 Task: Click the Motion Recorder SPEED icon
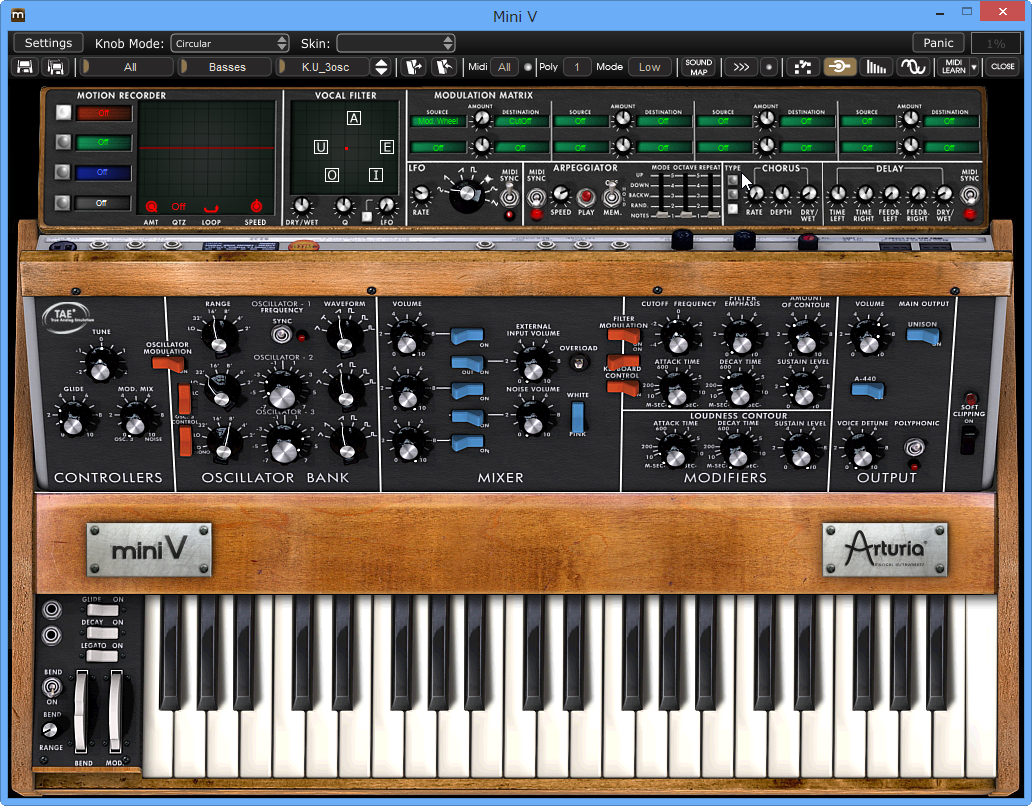[x=256, y=206]
